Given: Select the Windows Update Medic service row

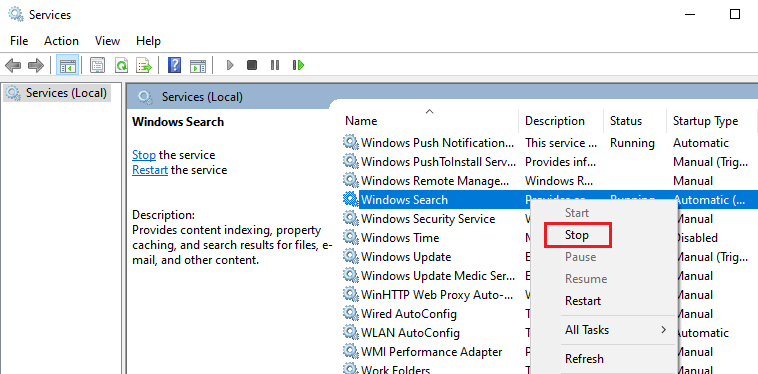Looking at the screenshot, I should coord(437,276).
